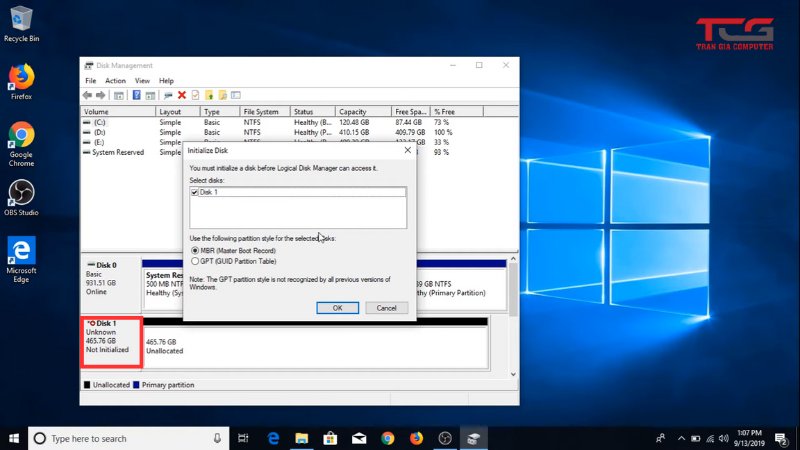
Task: Click the Back arrow in the toolbar
Action: click(88, 95)
